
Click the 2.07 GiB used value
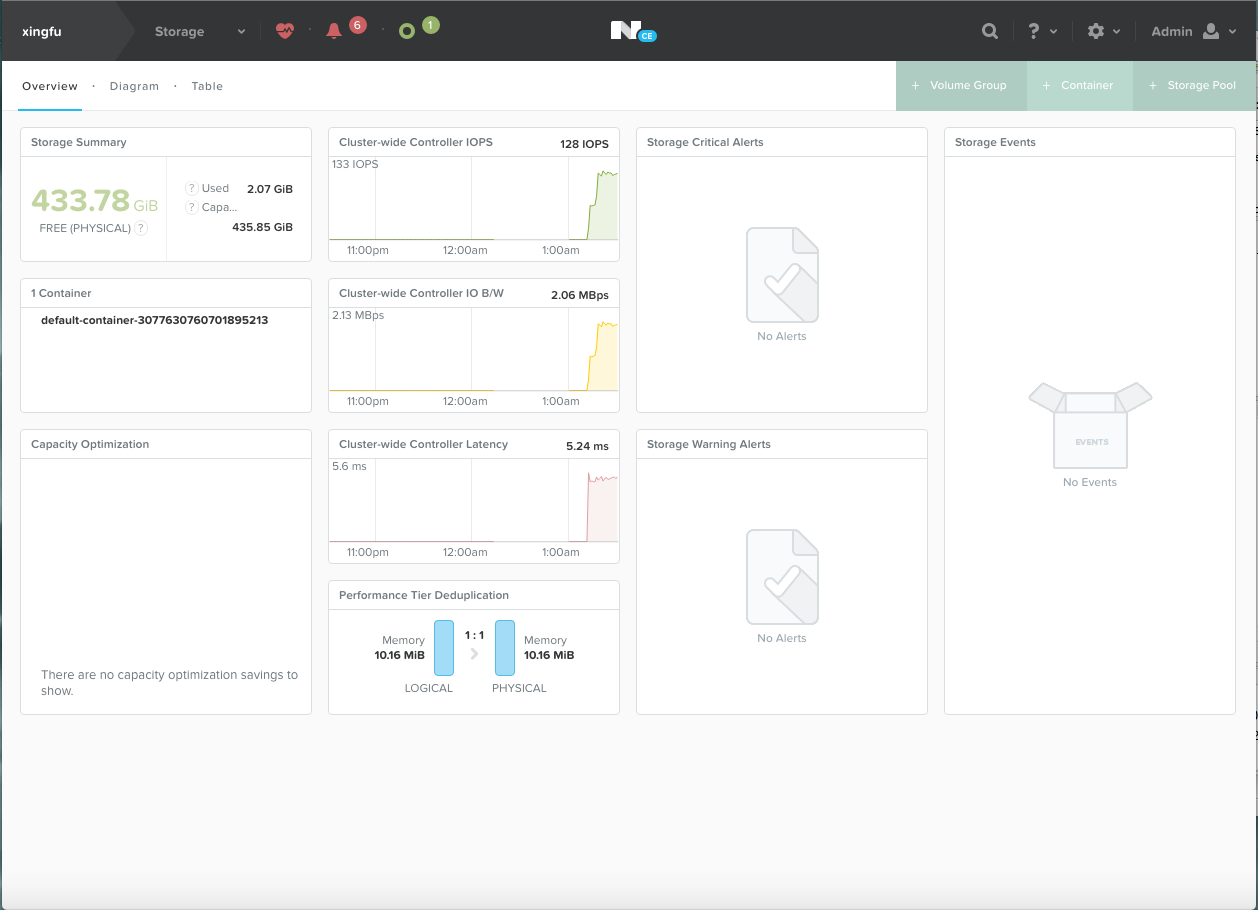[x=270, y=188]
